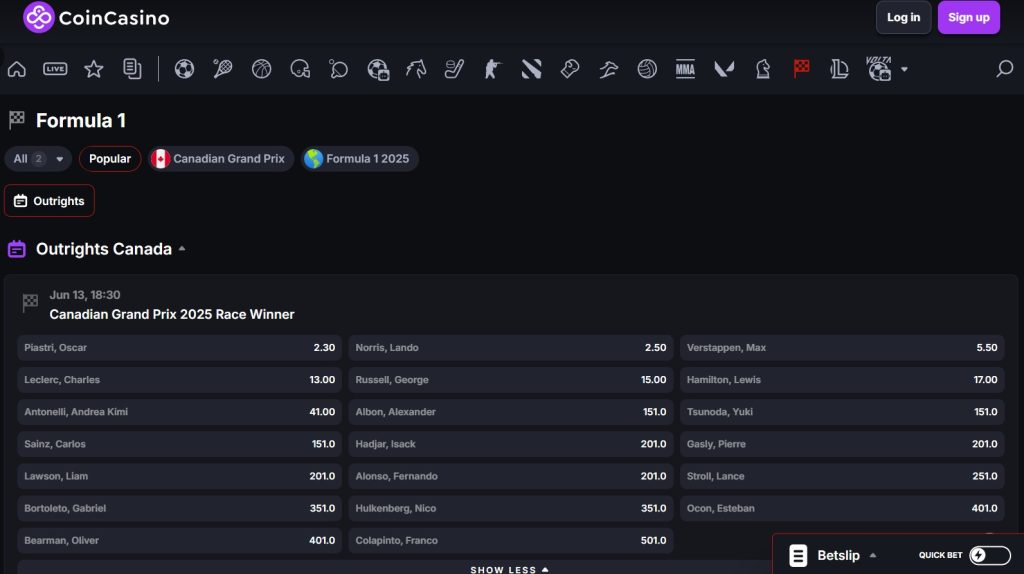This screenshot has width=1024, height=574.
Task: Open the All 2 filter dropdown
Action: (x=38, y=159)
